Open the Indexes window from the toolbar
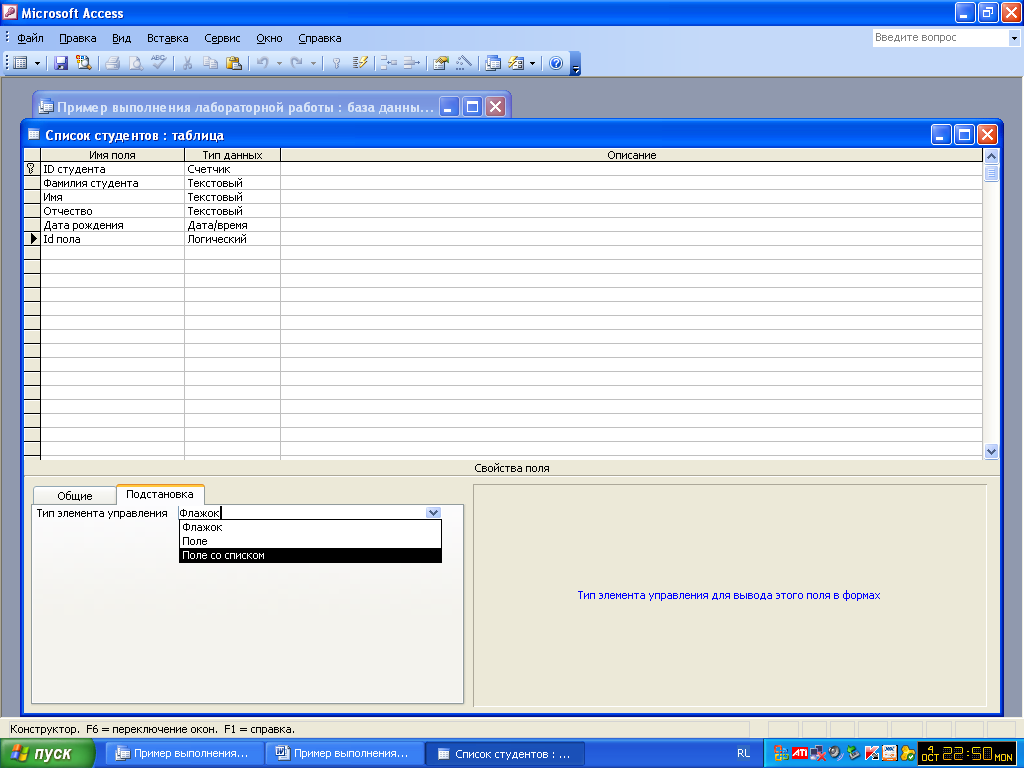 click(361, 63)
